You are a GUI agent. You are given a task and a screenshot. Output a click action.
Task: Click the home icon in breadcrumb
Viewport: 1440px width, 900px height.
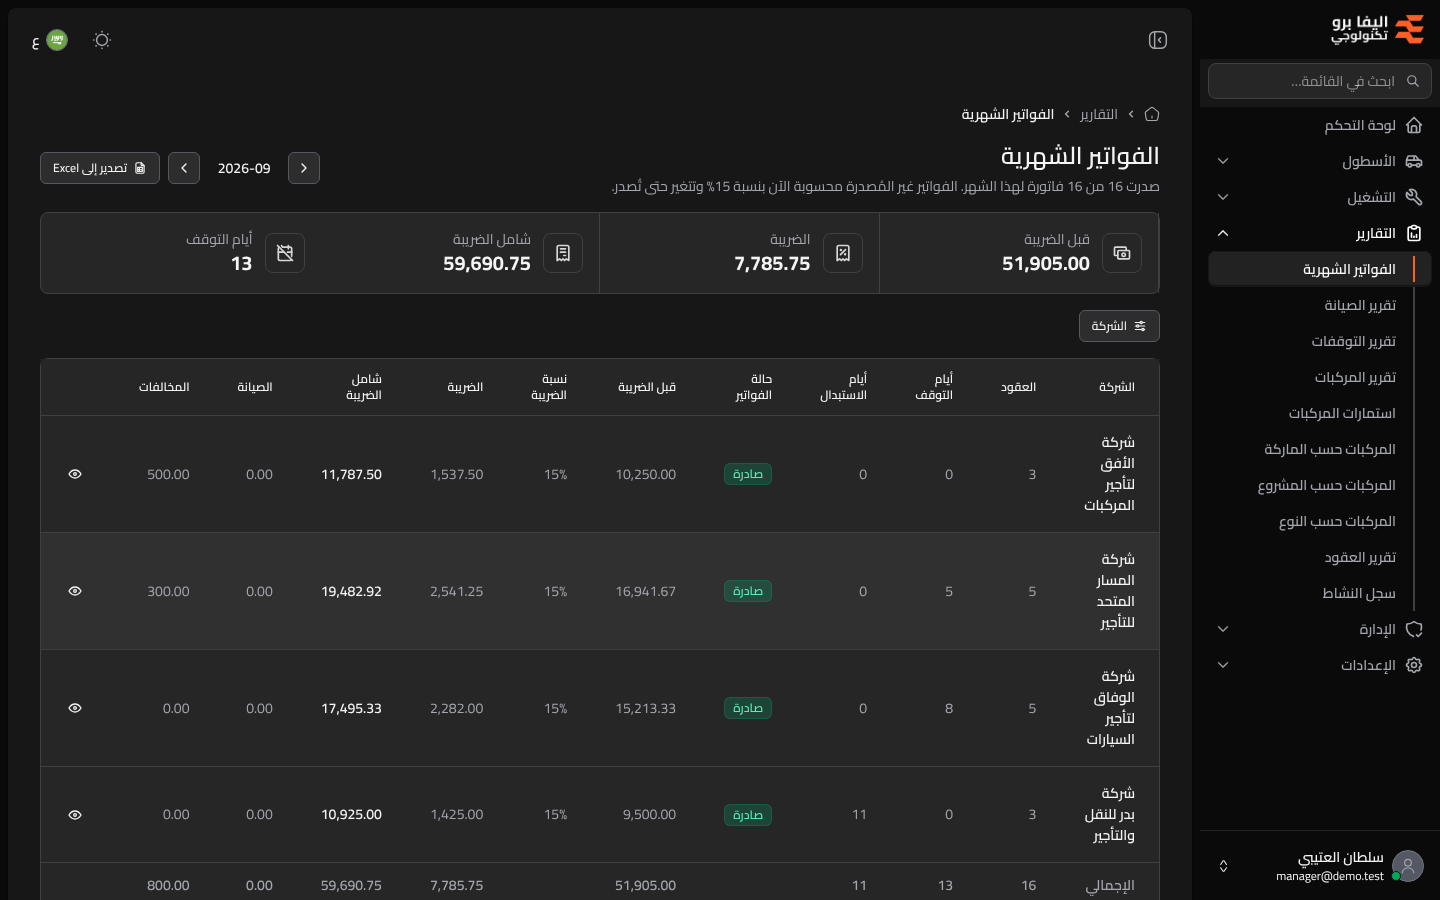[1152, 114]
